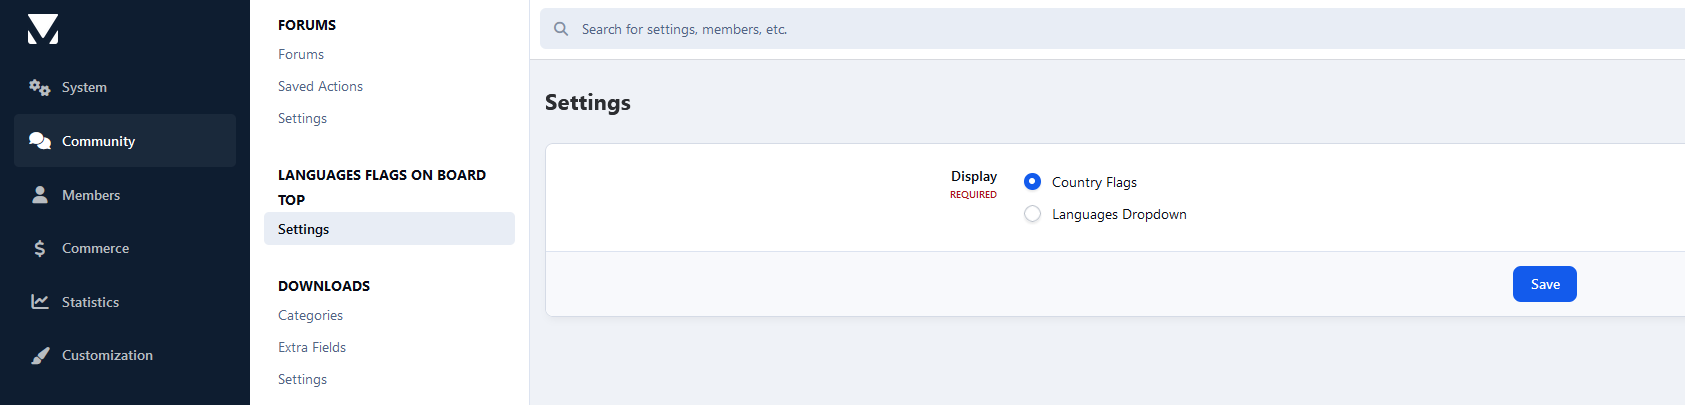Select the Languages Dropdown radio option
Viewport: 1685px width, 405px height.
pos(1033,214)
